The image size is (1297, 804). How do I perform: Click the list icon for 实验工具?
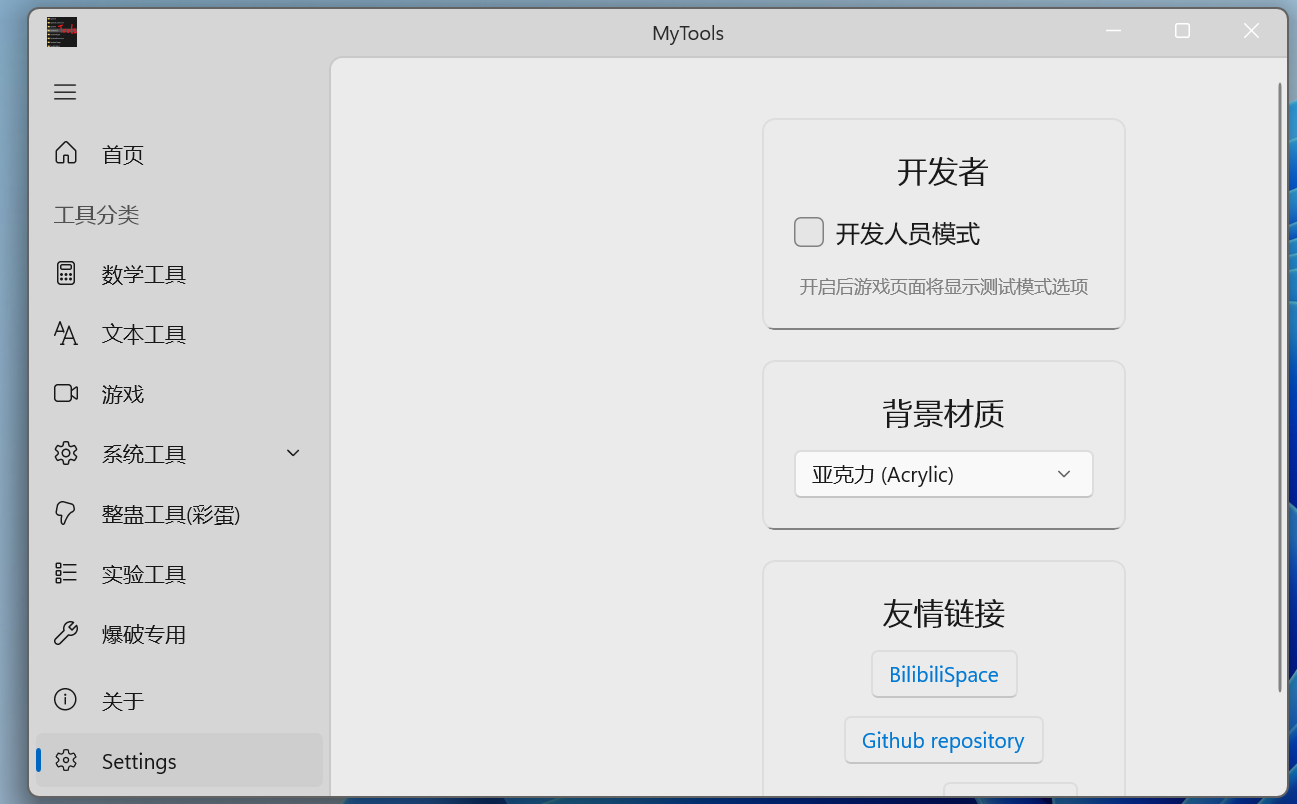click(x=66, y=573)
